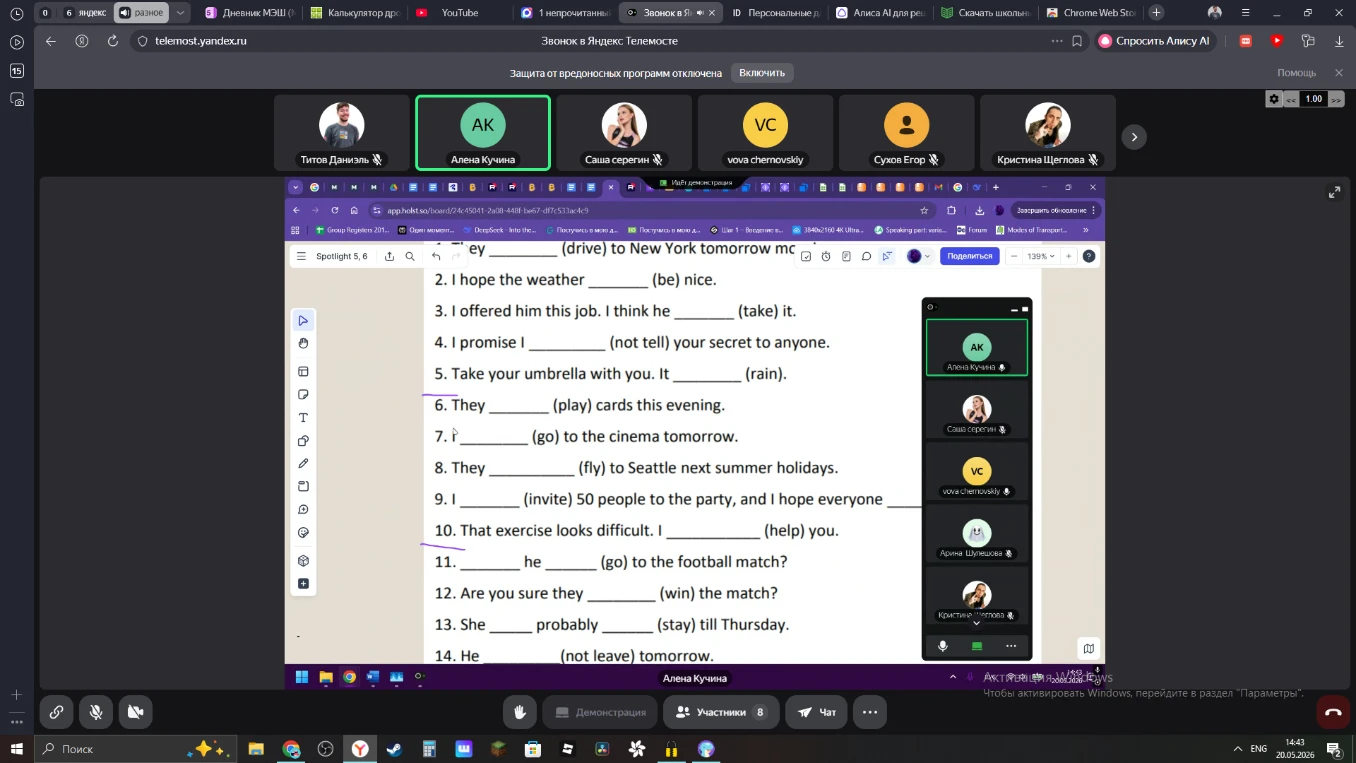Increase playback speed with the >> control

coord(1336,99)
